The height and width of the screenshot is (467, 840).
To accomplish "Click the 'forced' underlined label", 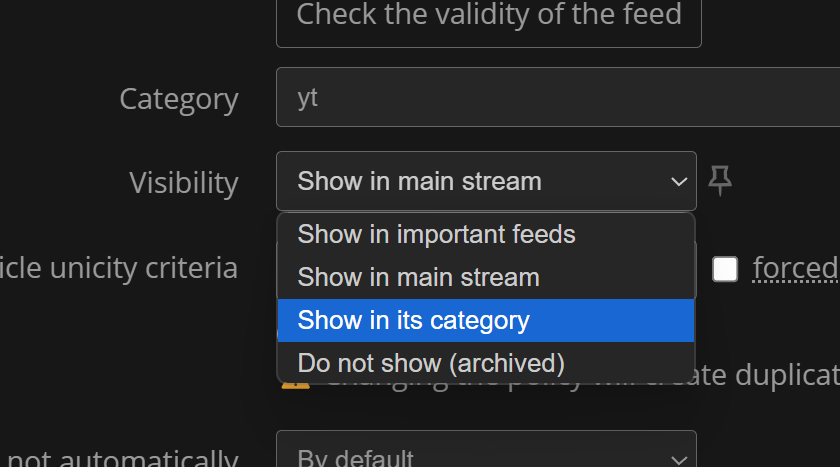I will 796,268.
